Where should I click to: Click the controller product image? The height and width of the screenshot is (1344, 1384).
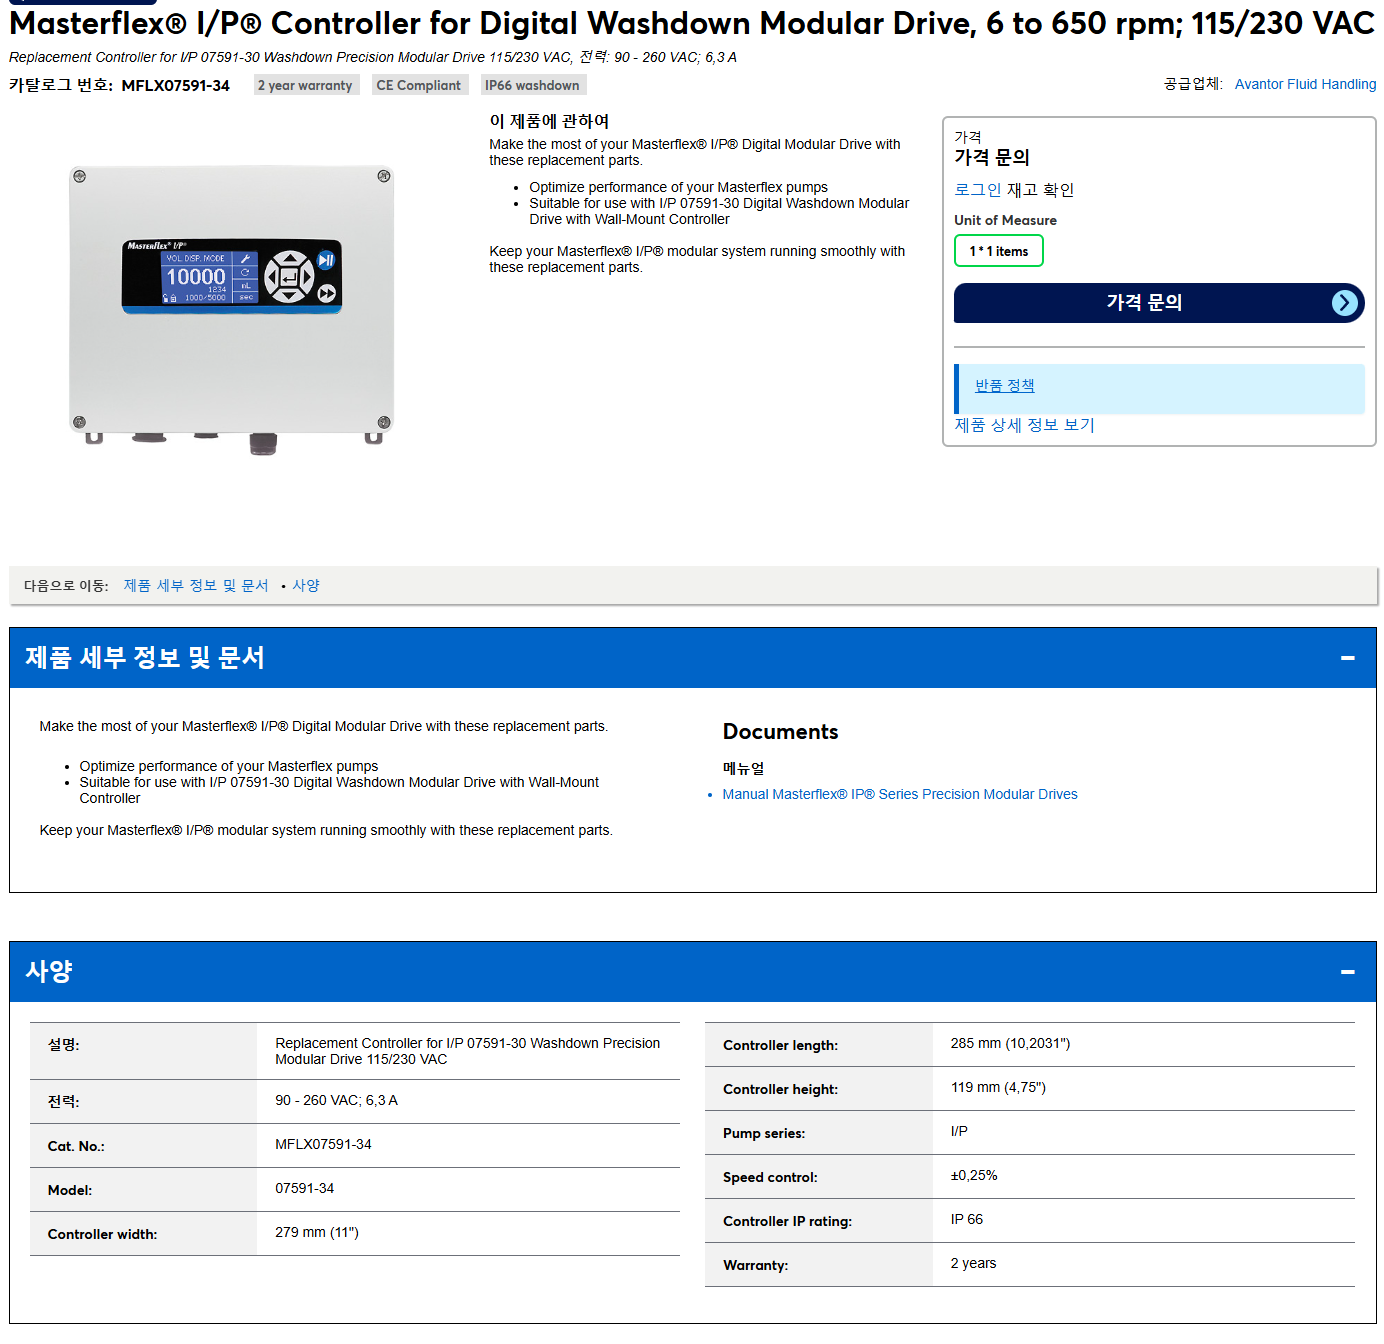[232, 309]
